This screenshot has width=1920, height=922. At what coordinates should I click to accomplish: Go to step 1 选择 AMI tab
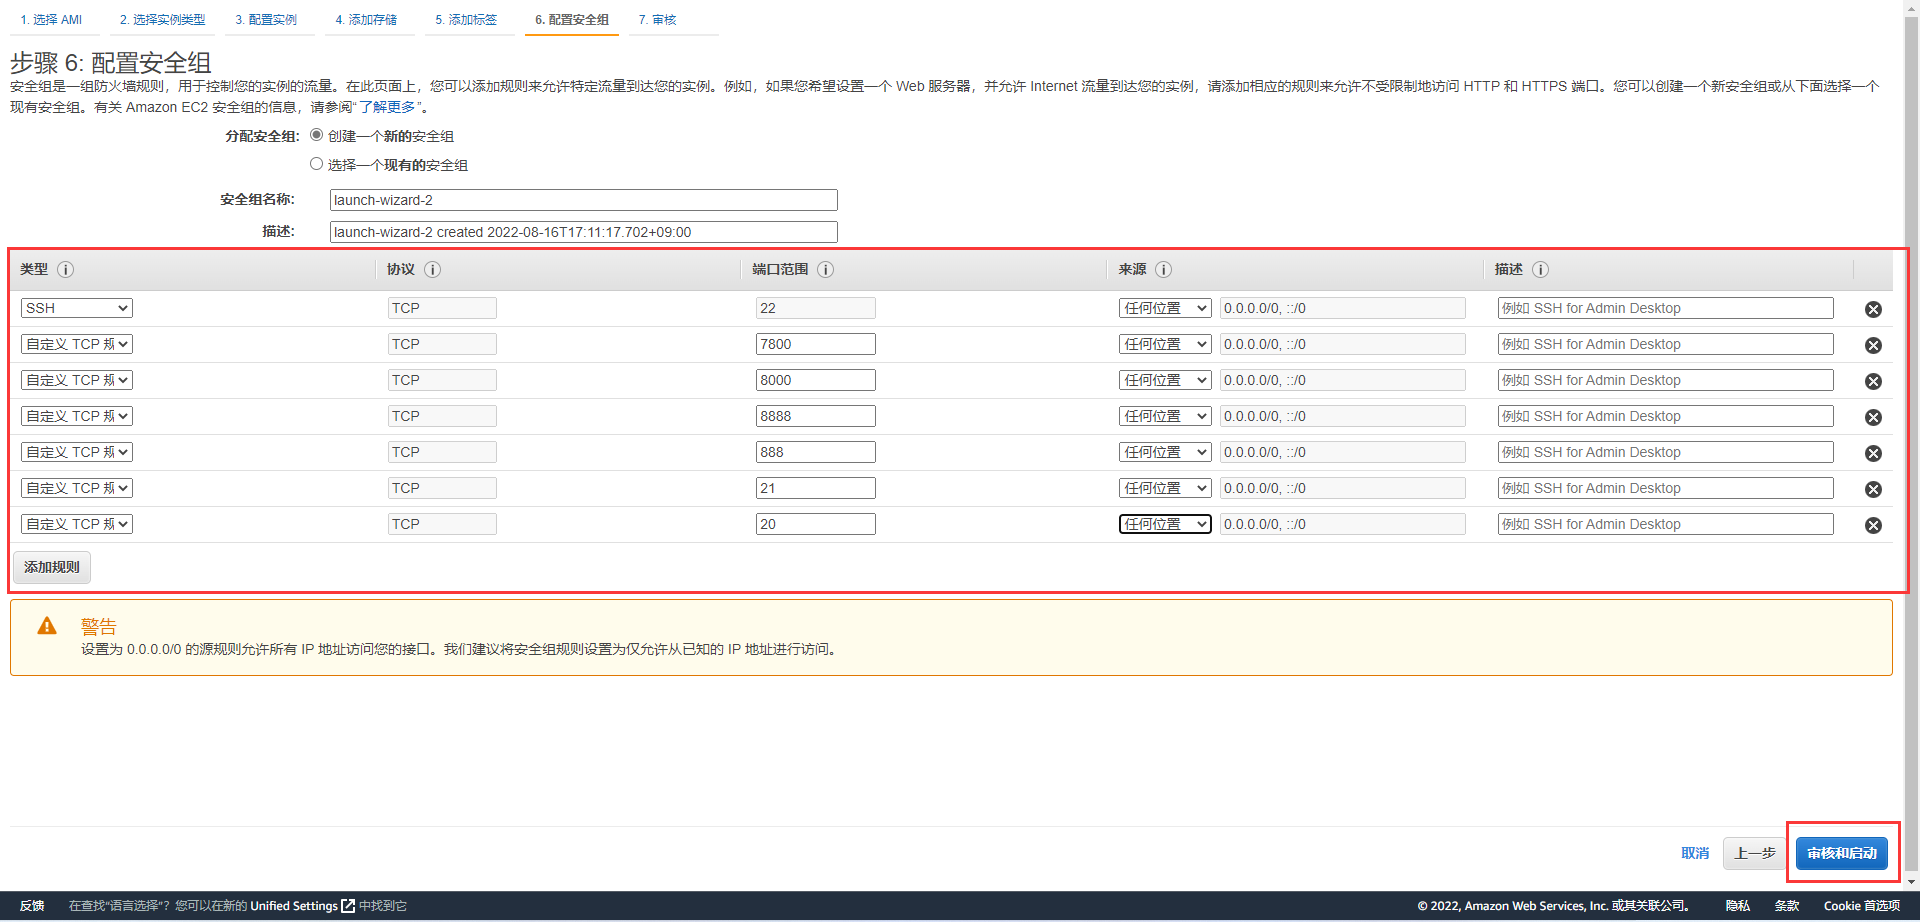[x=51, y=20]
